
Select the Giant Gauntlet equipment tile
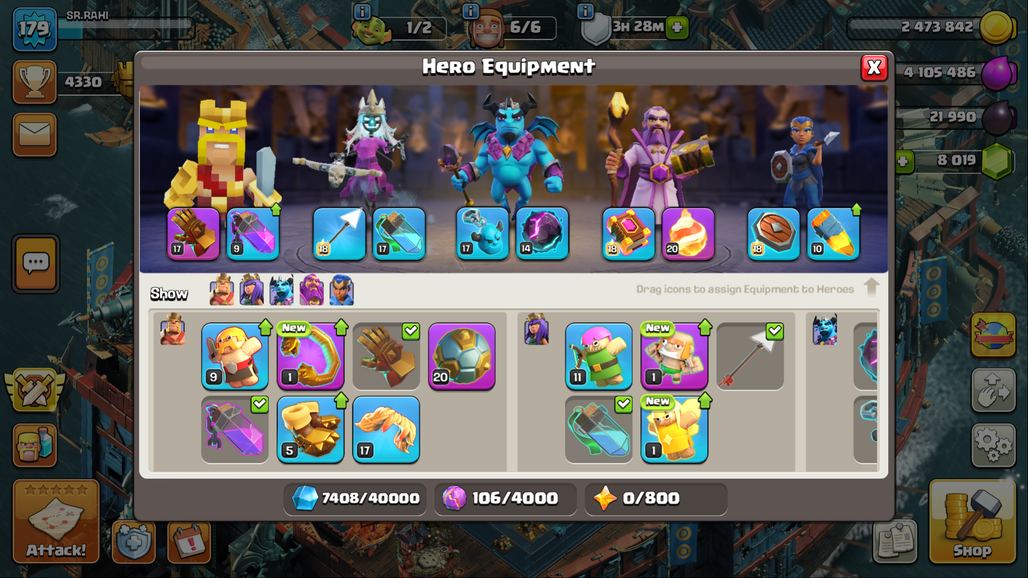[x=386, y=356]
